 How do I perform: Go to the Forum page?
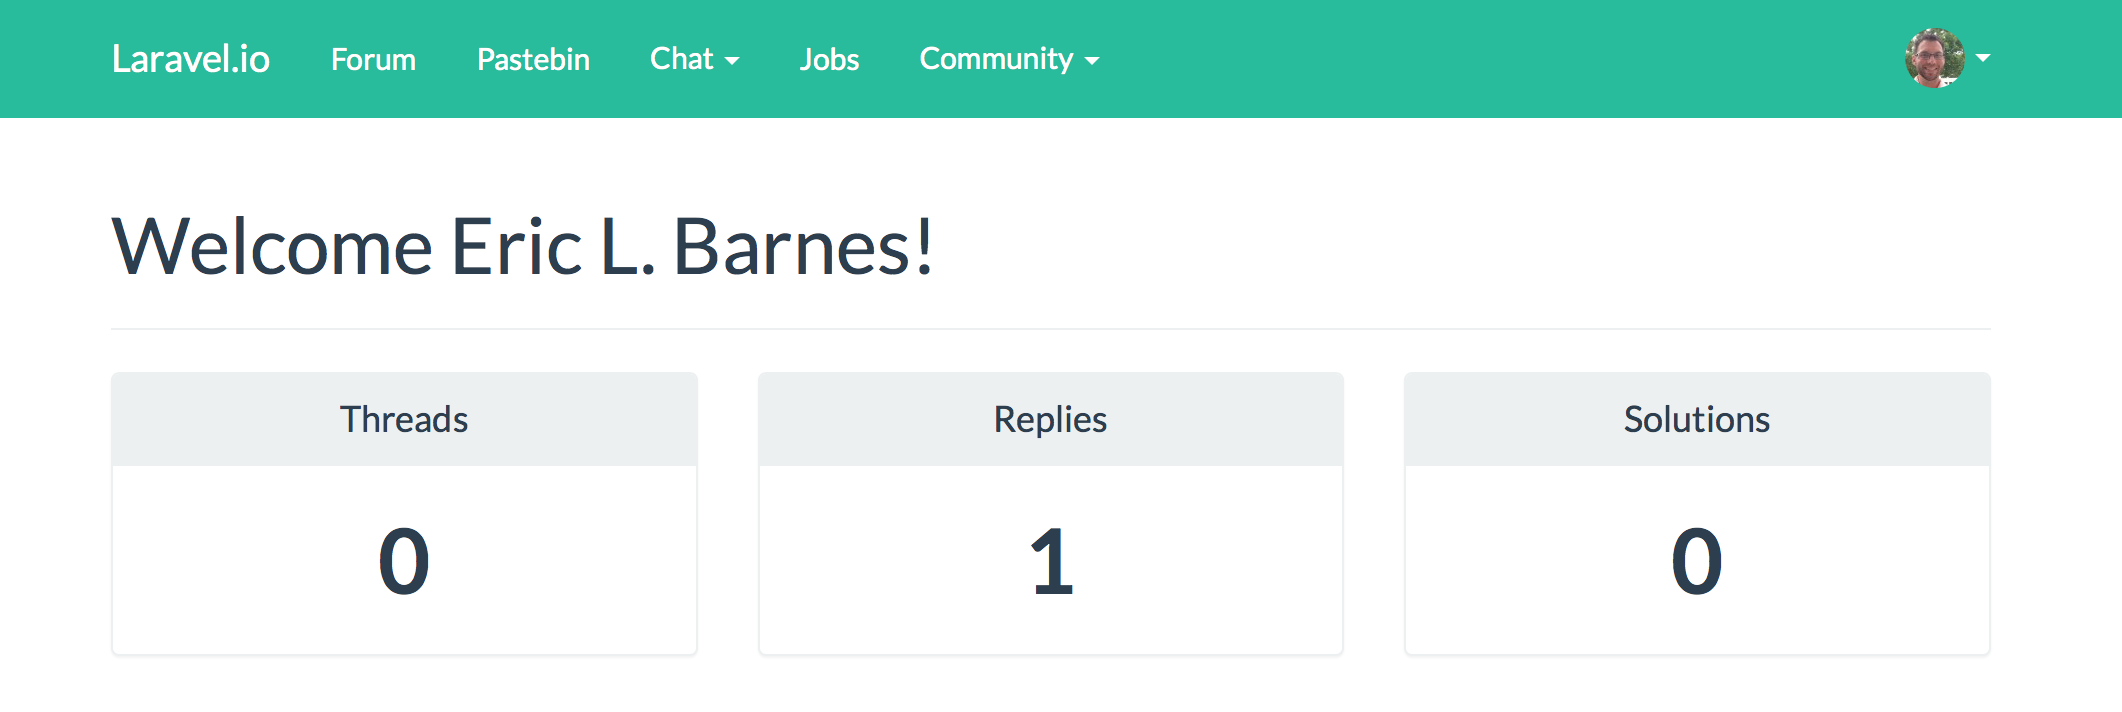coord(373,59)
